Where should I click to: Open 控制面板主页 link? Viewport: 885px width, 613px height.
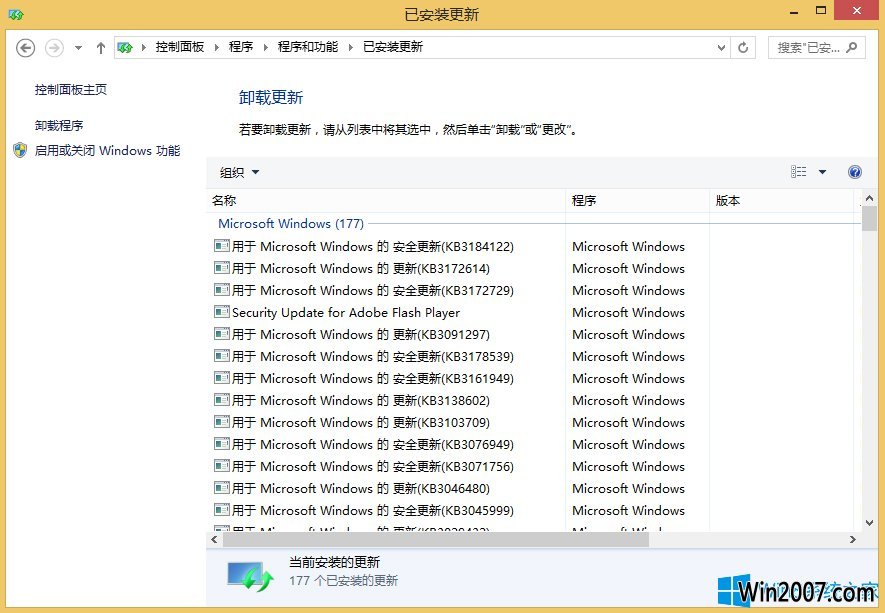tap(71, 89)
